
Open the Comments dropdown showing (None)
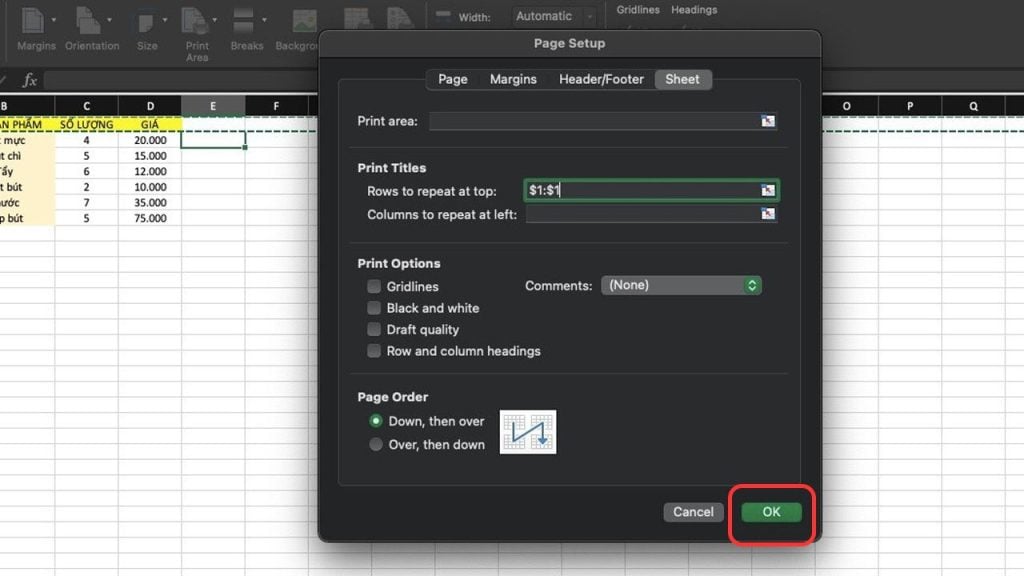coord(681,285)
